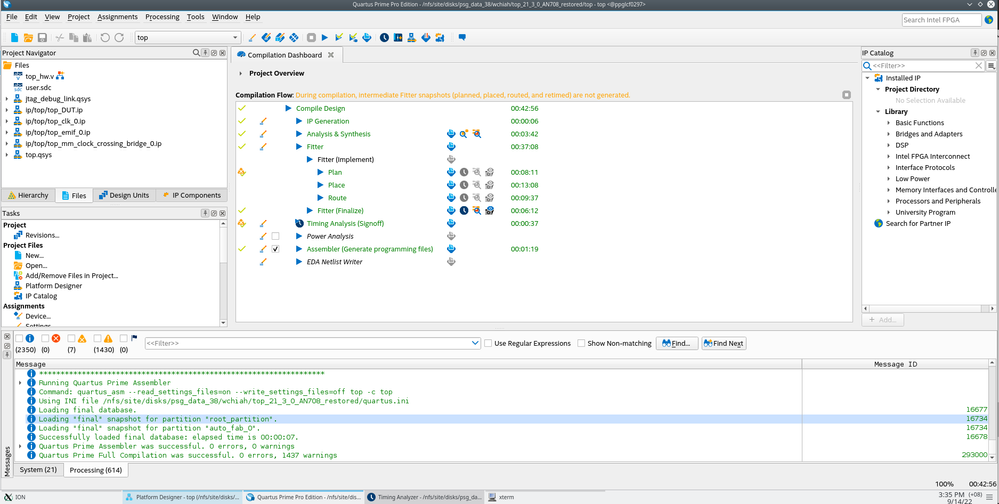Viewport: 999px width, 504px height.
Task: Uncheck the Assembler stage checkbox
Action: click(275, 249)
